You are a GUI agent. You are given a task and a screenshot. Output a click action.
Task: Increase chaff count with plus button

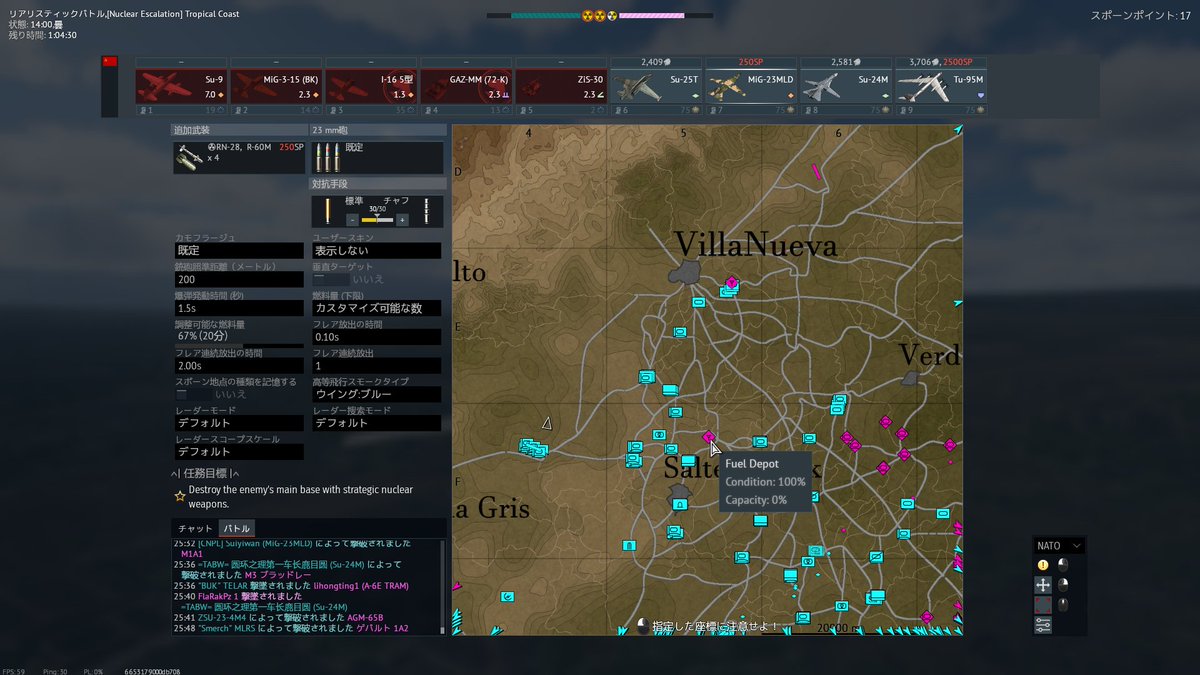(x=402, y=219)
